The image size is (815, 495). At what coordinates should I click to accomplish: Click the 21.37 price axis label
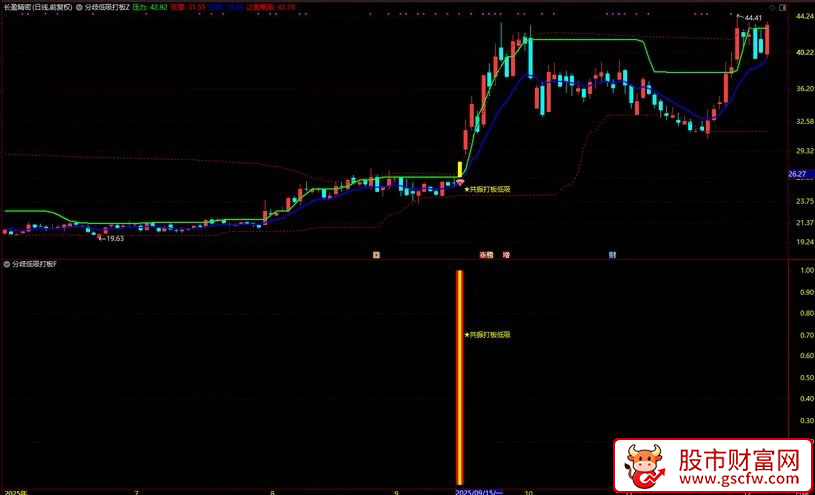[x=805, y=223]
